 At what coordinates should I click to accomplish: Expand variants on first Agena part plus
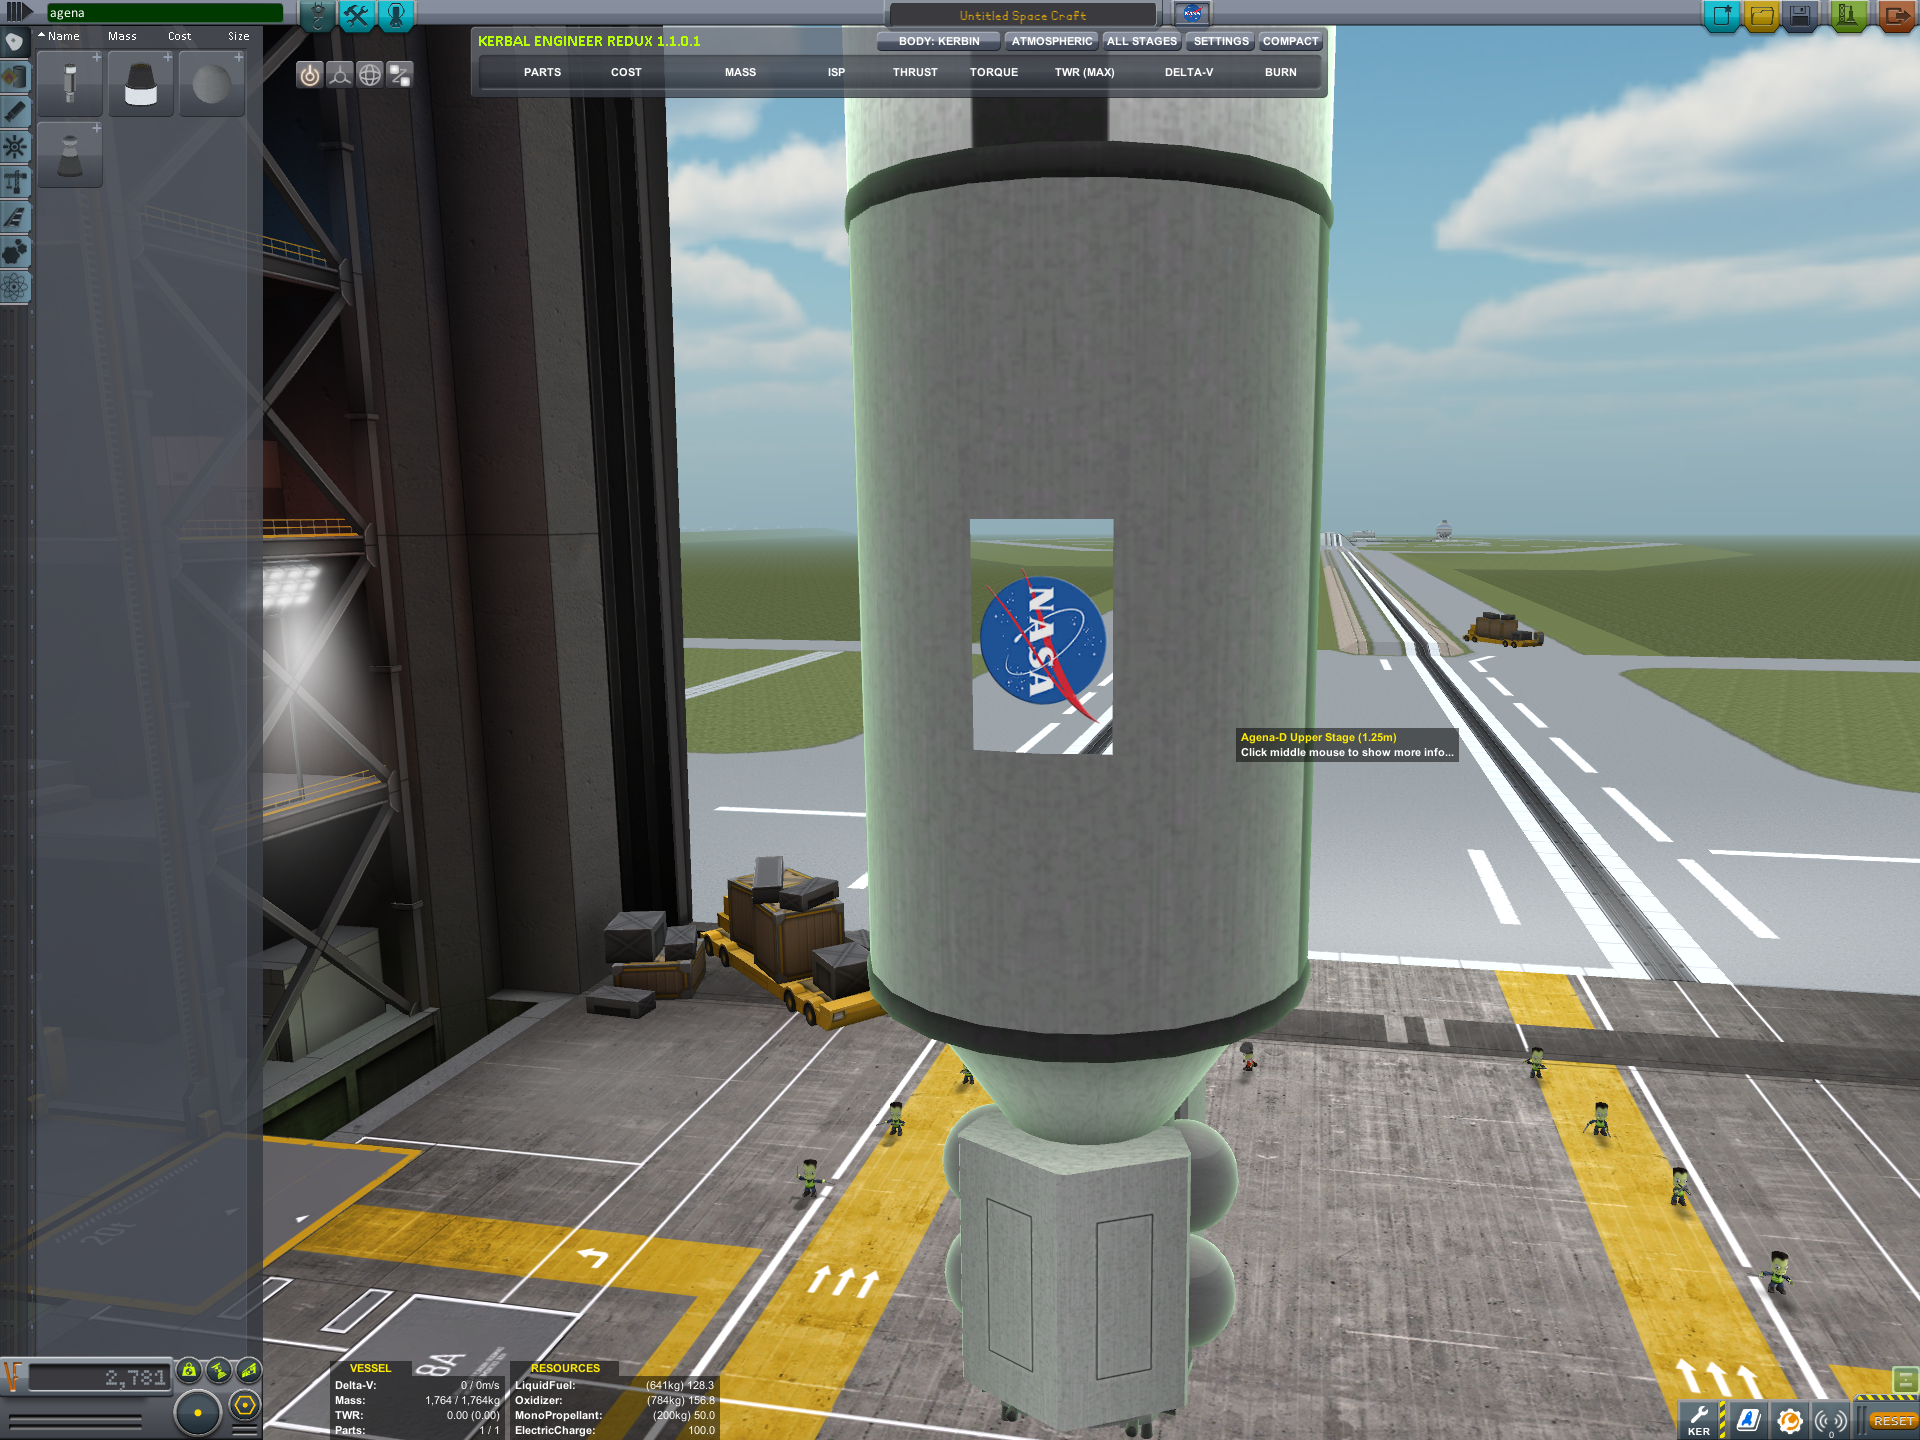coord(97,58)
